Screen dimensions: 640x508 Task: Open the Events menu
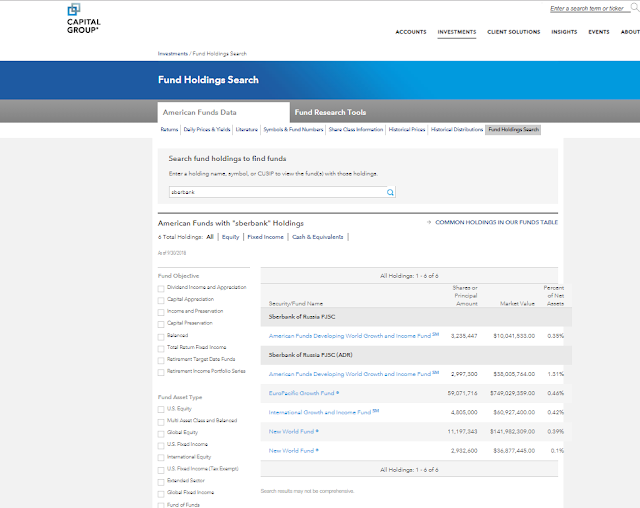tap(599, 32)
